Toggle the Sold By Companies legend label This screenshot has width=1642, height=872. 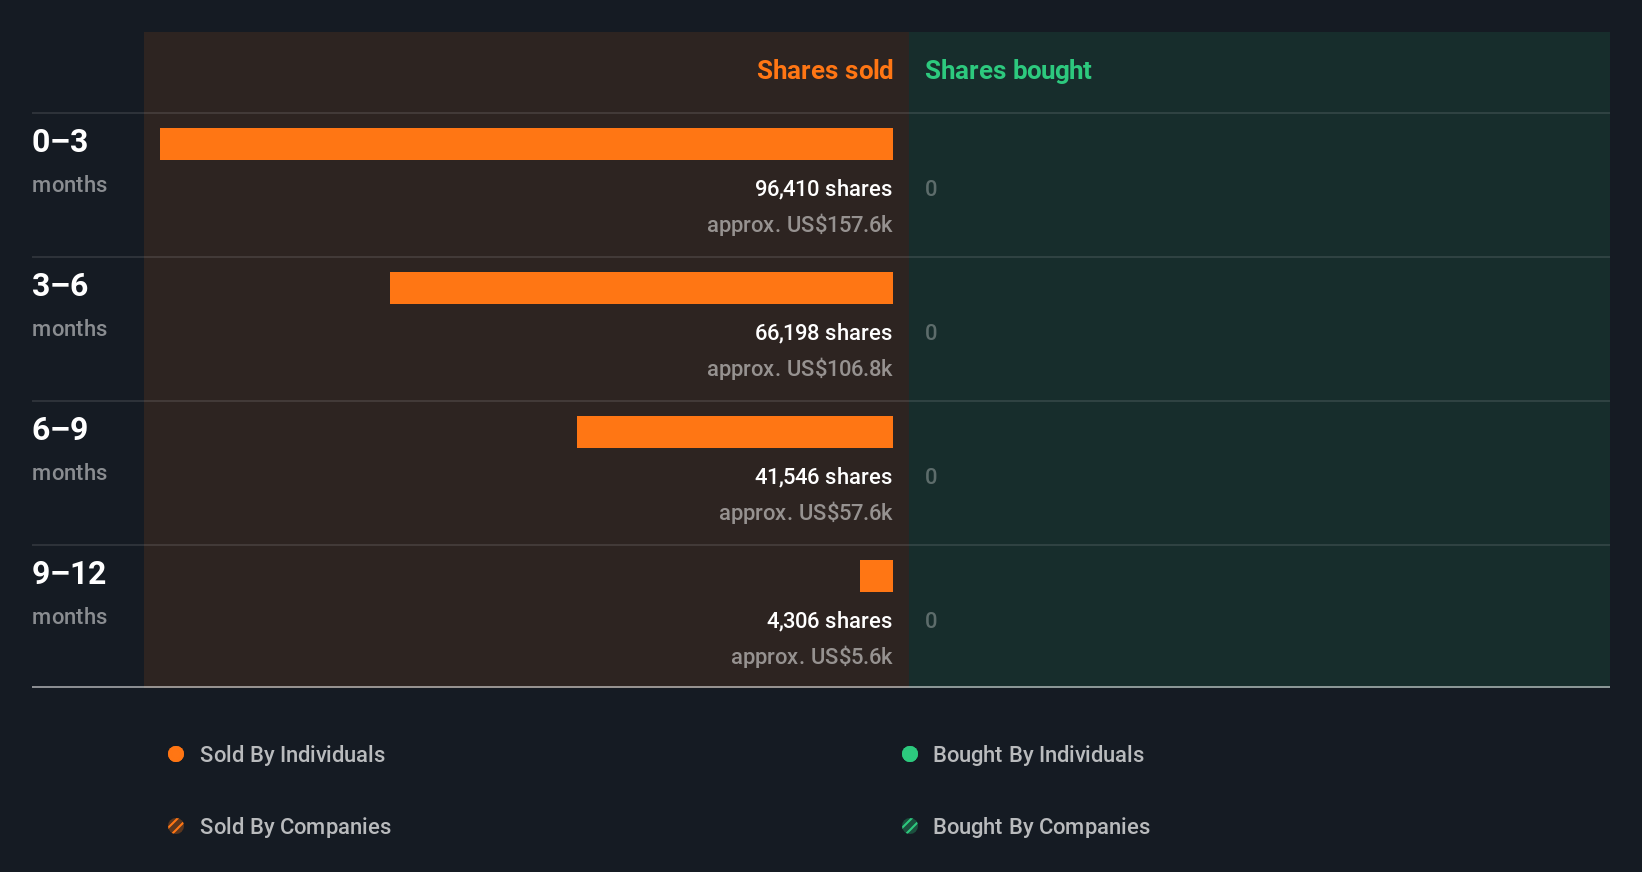point(295,826)
